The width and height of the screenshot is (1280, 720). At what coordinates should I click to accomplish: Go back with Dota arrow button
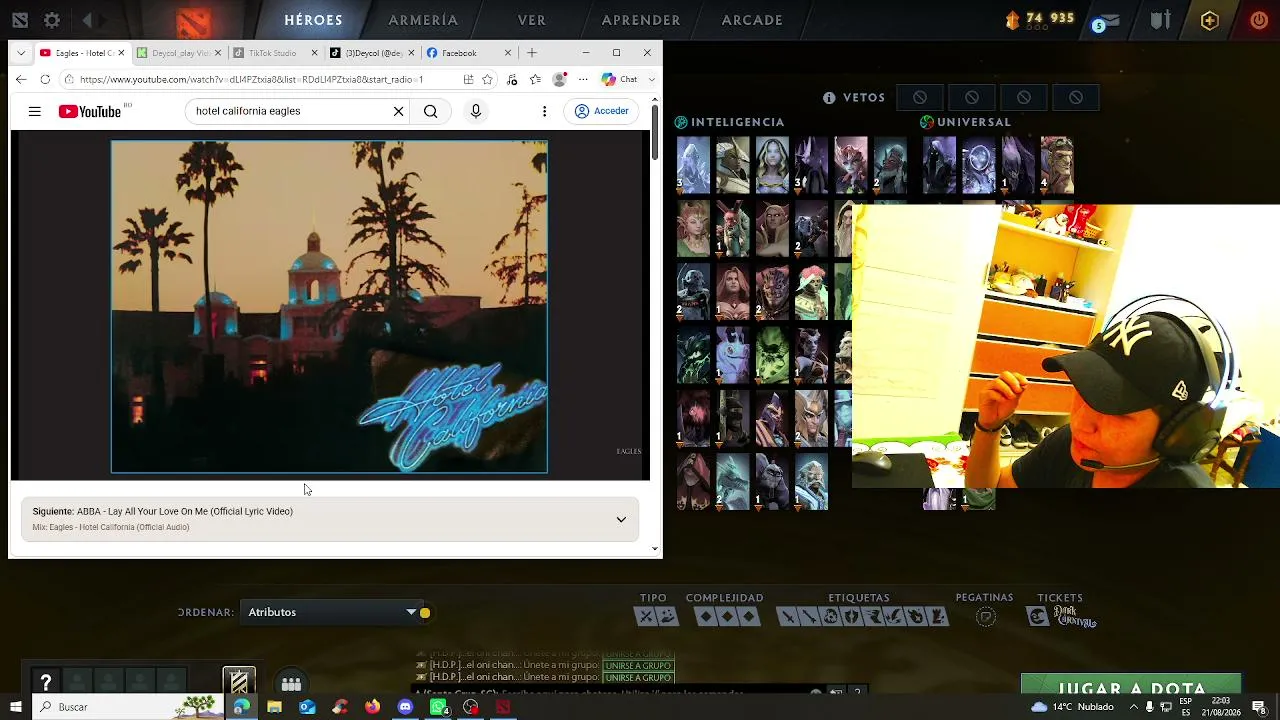click(x=87, y=20)
